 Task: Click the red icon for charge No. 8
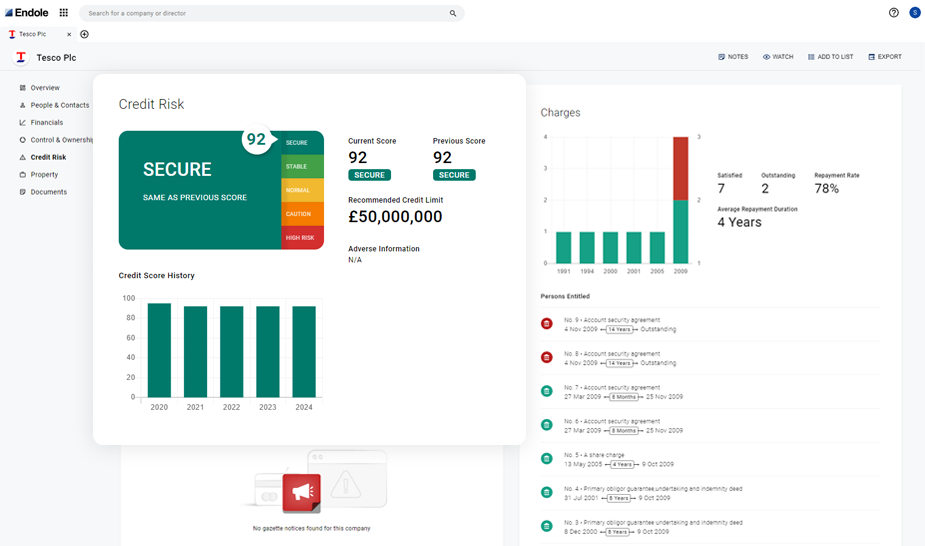547,357
